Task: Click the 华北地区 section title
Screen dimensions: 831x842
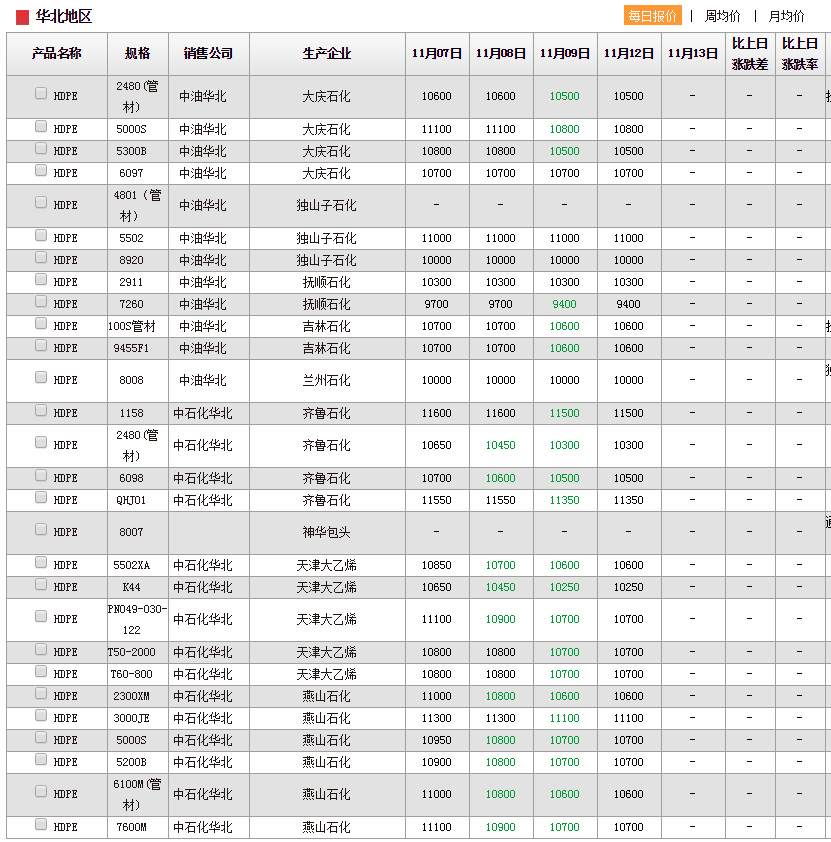Action: tap(64, 17)
